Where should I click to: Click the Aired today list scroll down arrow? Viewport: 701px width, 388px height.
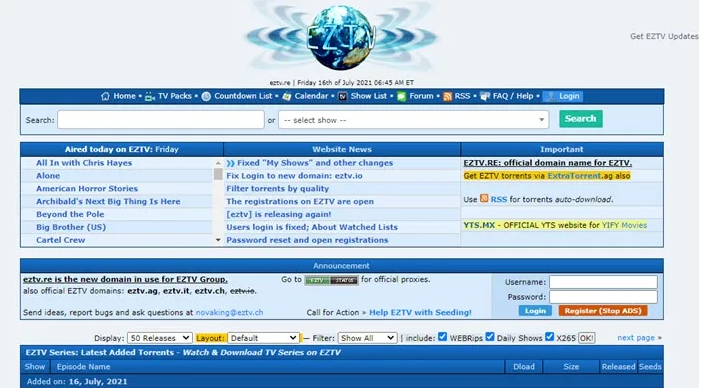[218, 240]
